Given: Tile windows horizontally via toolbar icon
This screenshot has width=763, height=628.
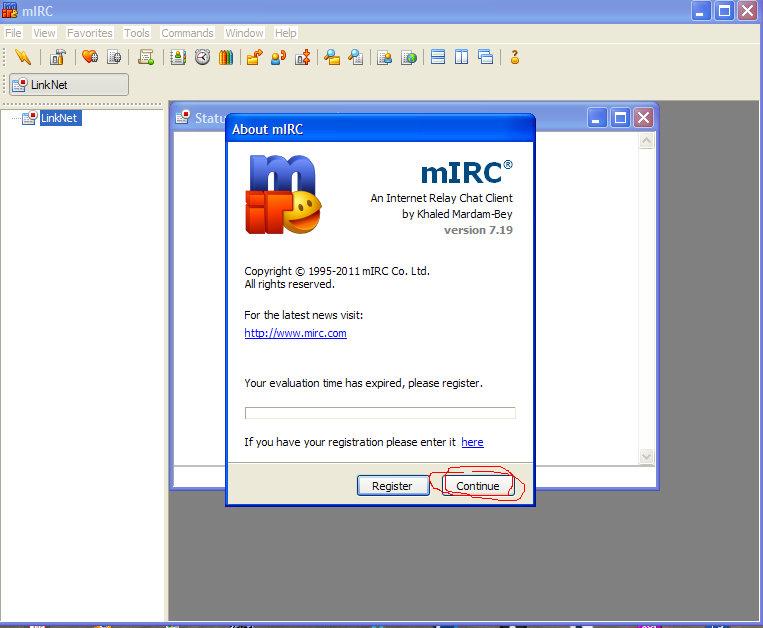Looking at the screenshot, I should tap(438, 57).
